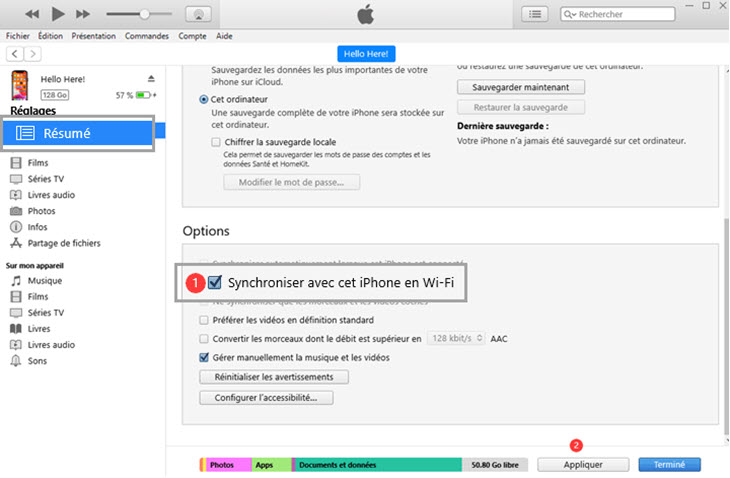The height and width of the screenshot is (478, 730).
Task: Select the Résumé sidebar item
Action: coord(78,133)
